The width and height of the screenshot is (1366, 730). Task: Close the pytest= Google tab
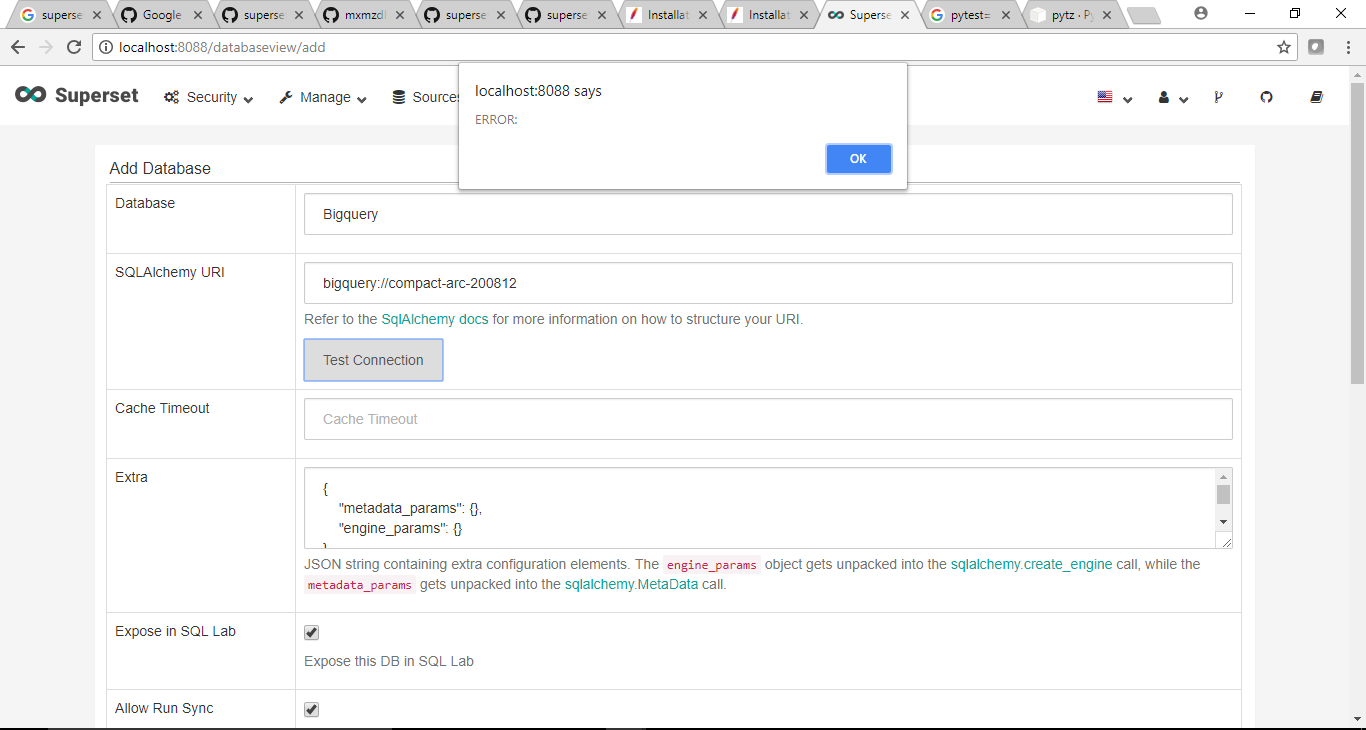click(x=1004, y=15)
